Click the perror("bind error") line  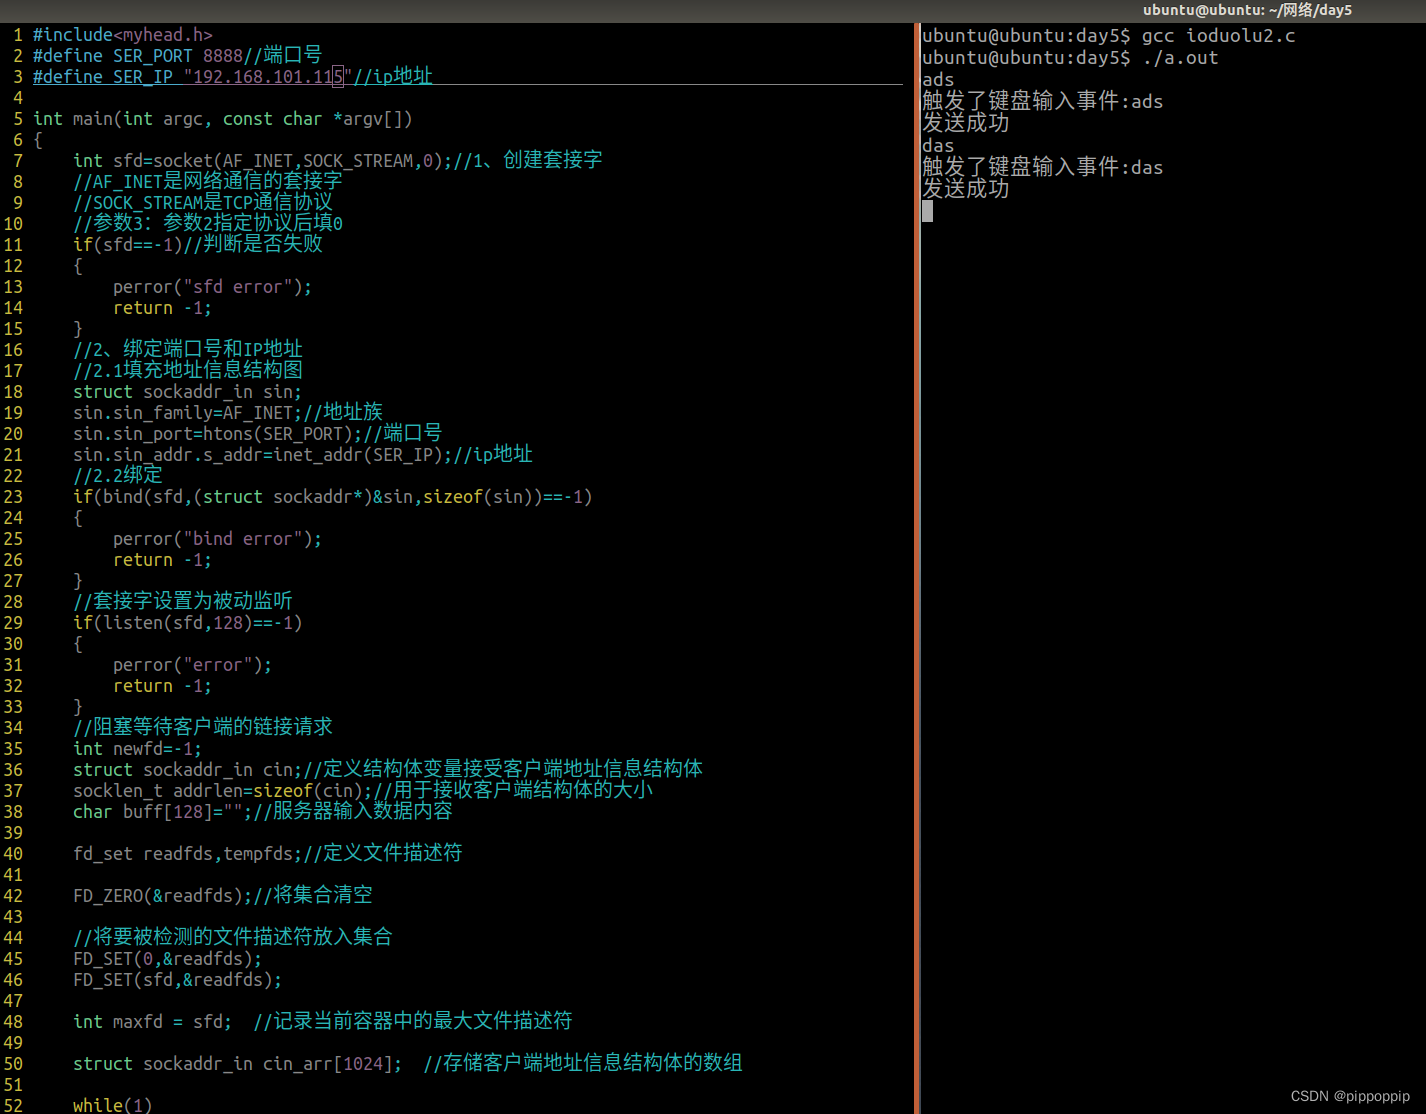pos(217,539)
